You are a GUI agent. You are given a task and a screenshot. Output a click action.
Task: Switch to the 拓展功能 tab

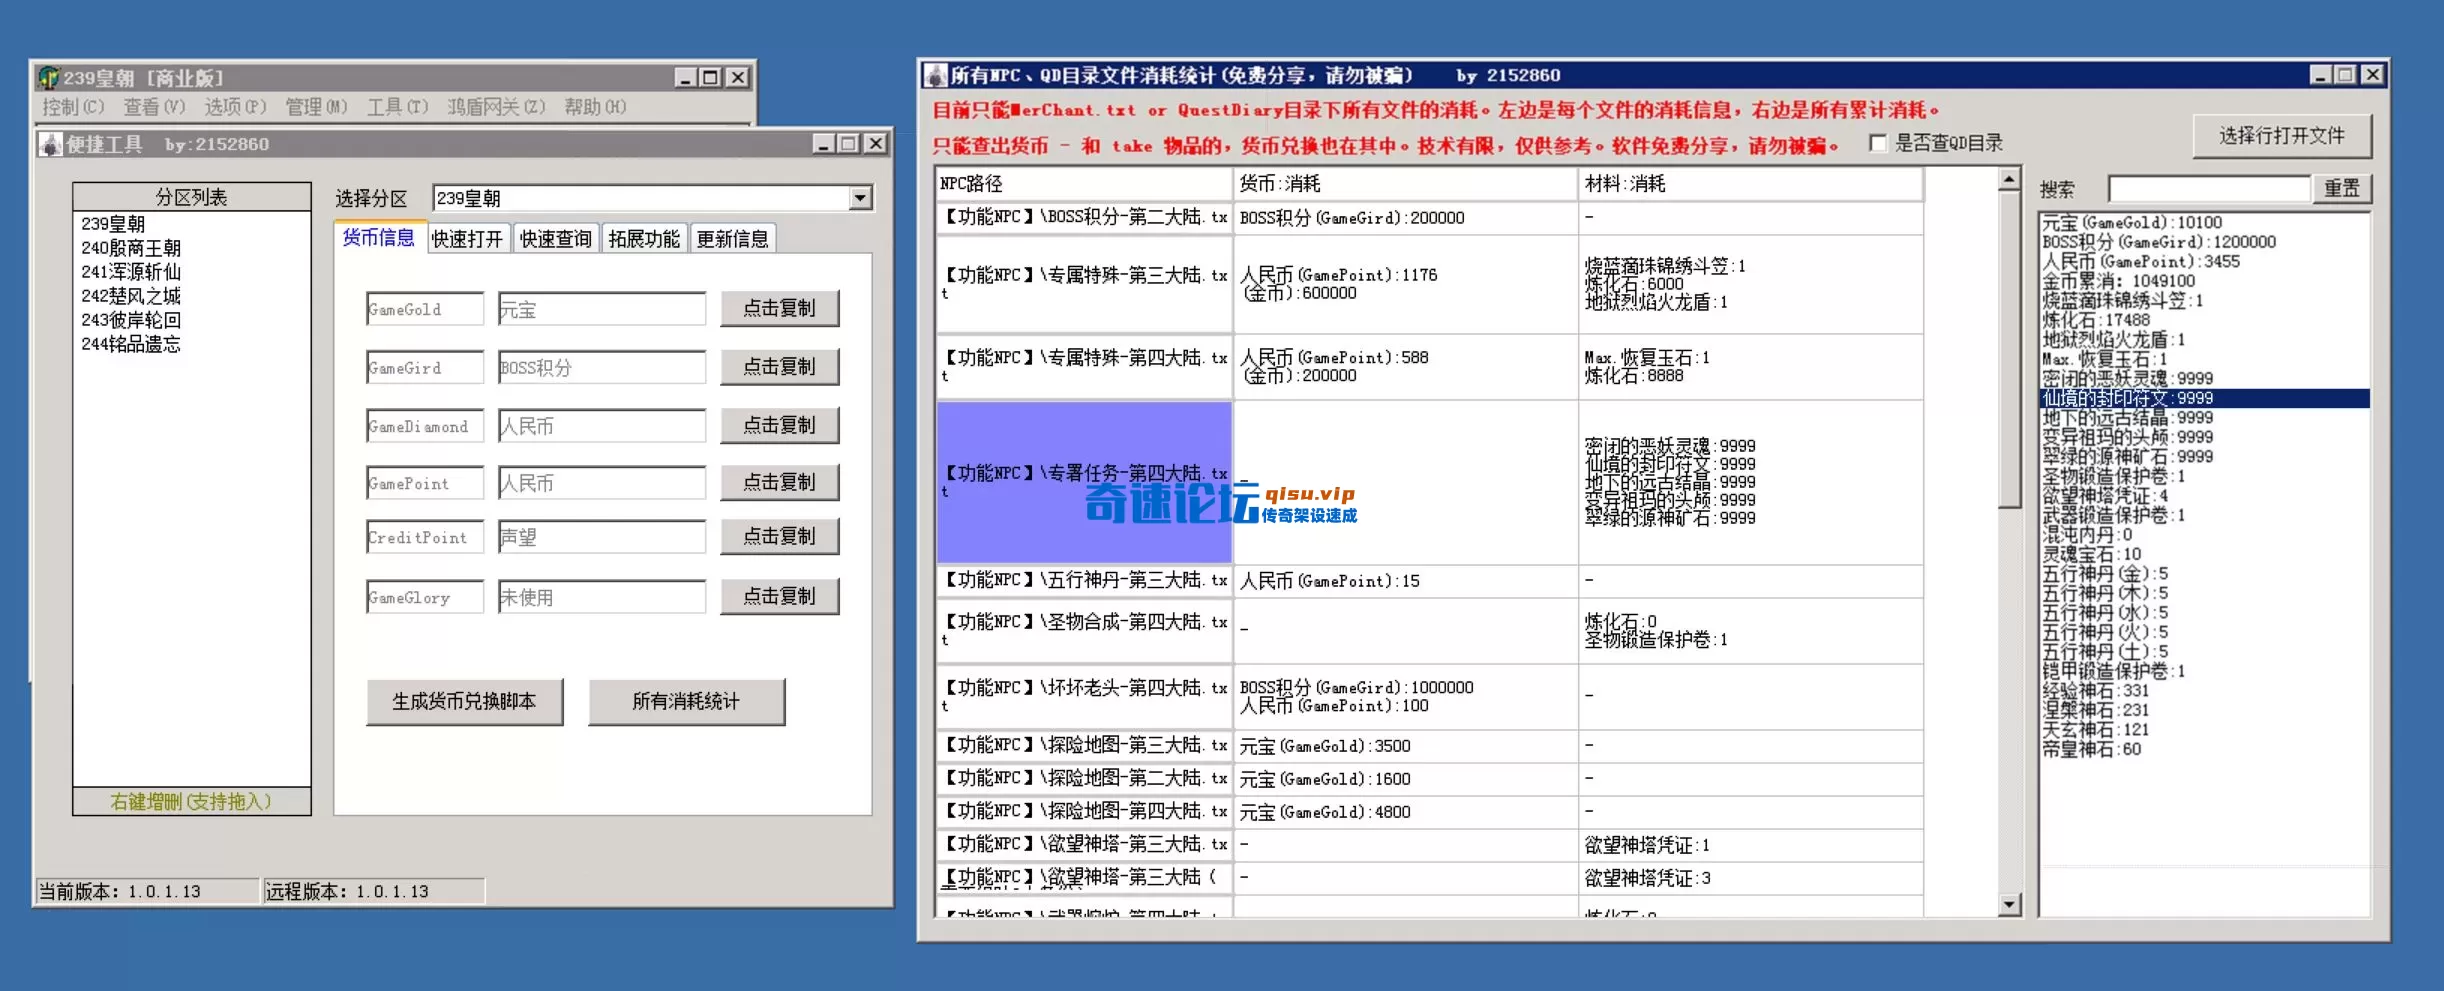tap(644, 238)
